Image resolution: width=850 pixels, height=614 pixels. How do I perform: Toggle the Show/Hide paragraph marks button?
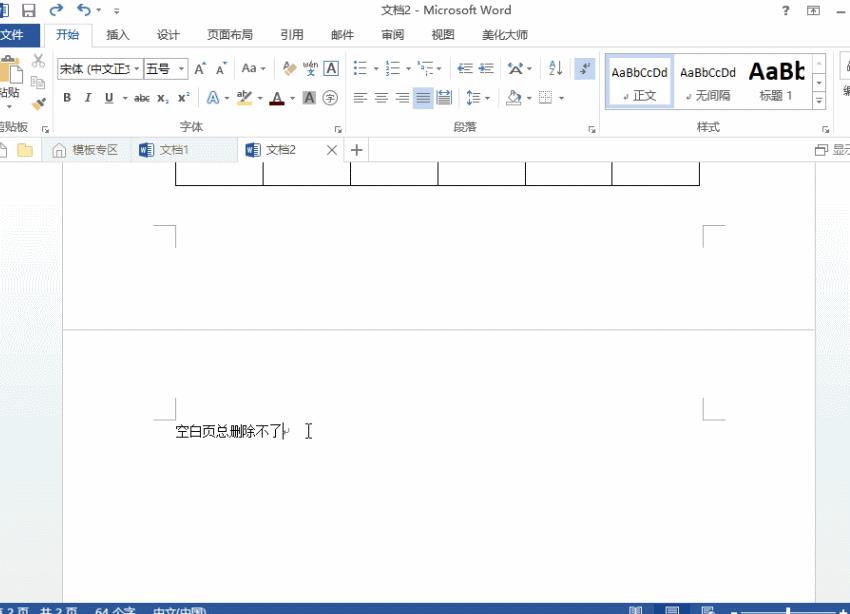click(583, 69)
